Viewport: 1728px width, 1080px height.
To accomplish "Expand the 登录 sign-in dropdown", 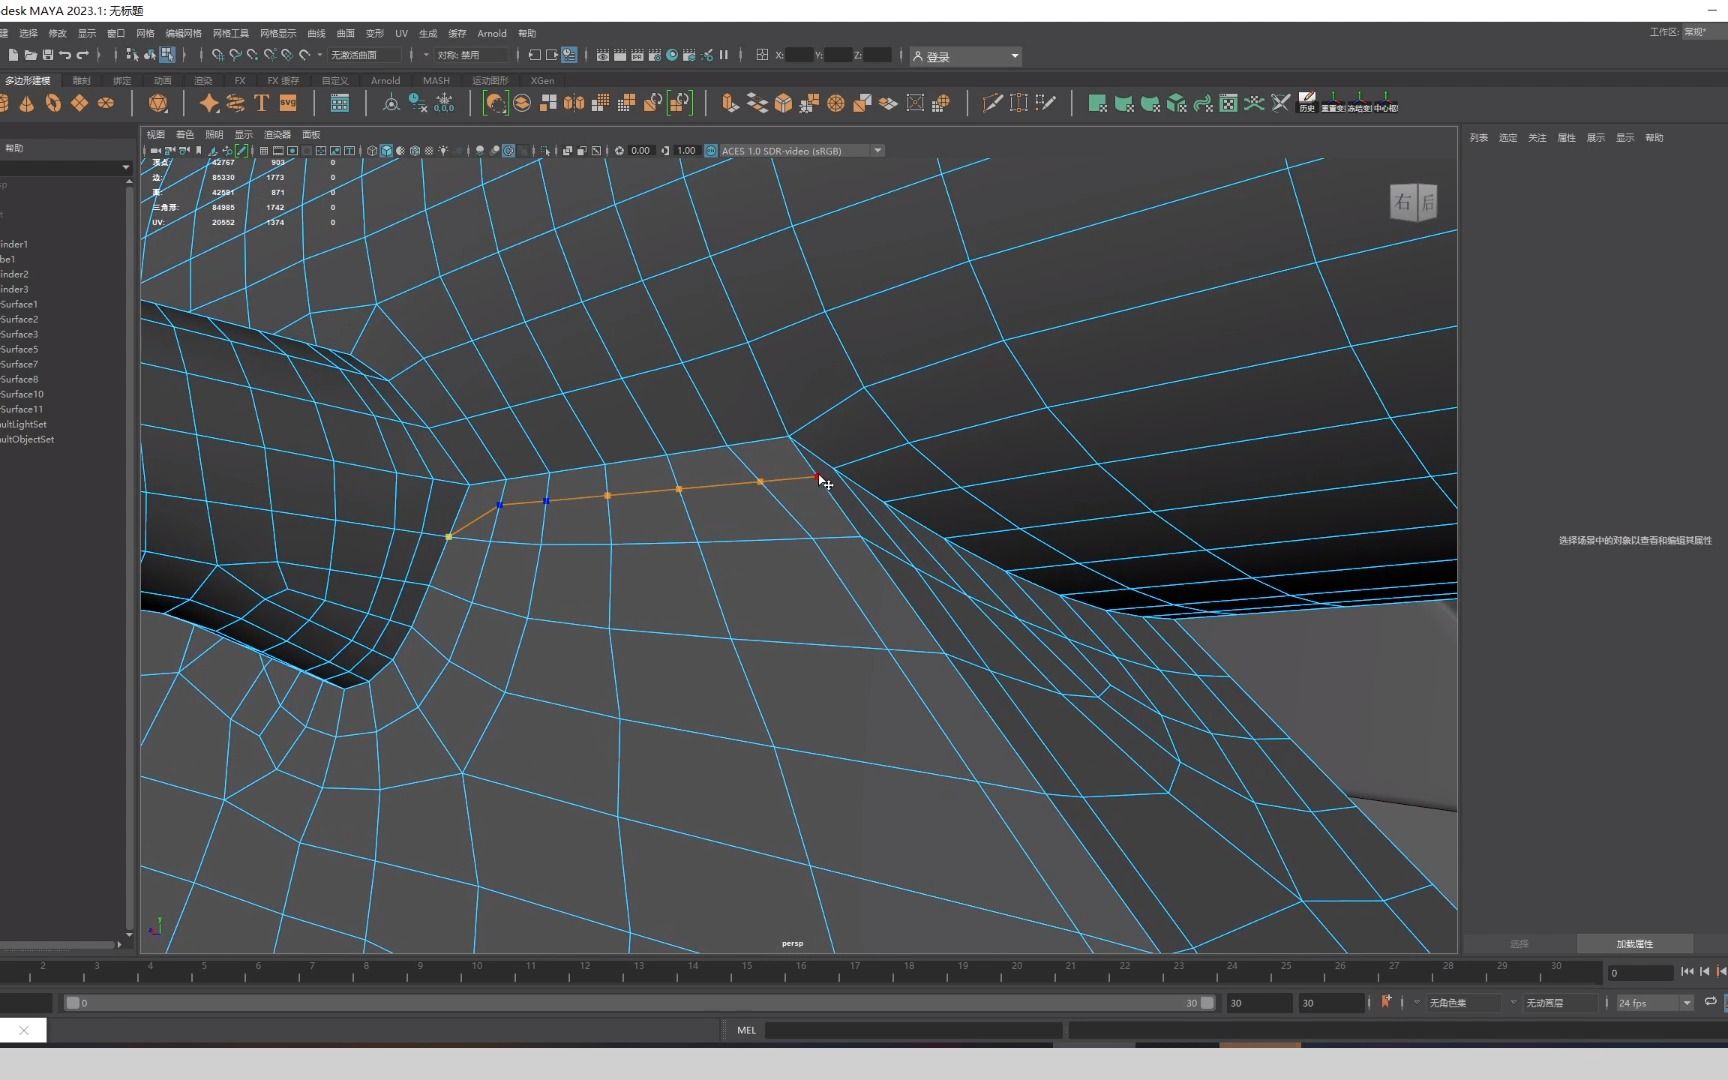I will click(x=1014, y=56).
